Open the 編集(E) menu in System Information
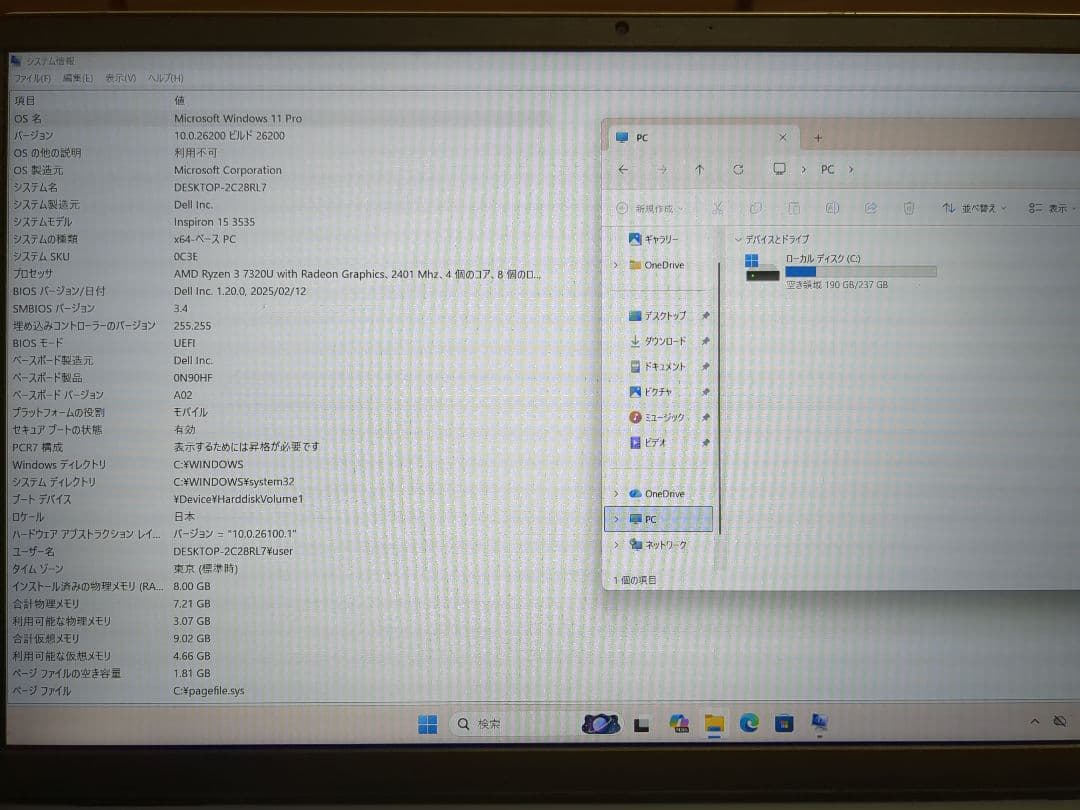 (x=77, y=78)
